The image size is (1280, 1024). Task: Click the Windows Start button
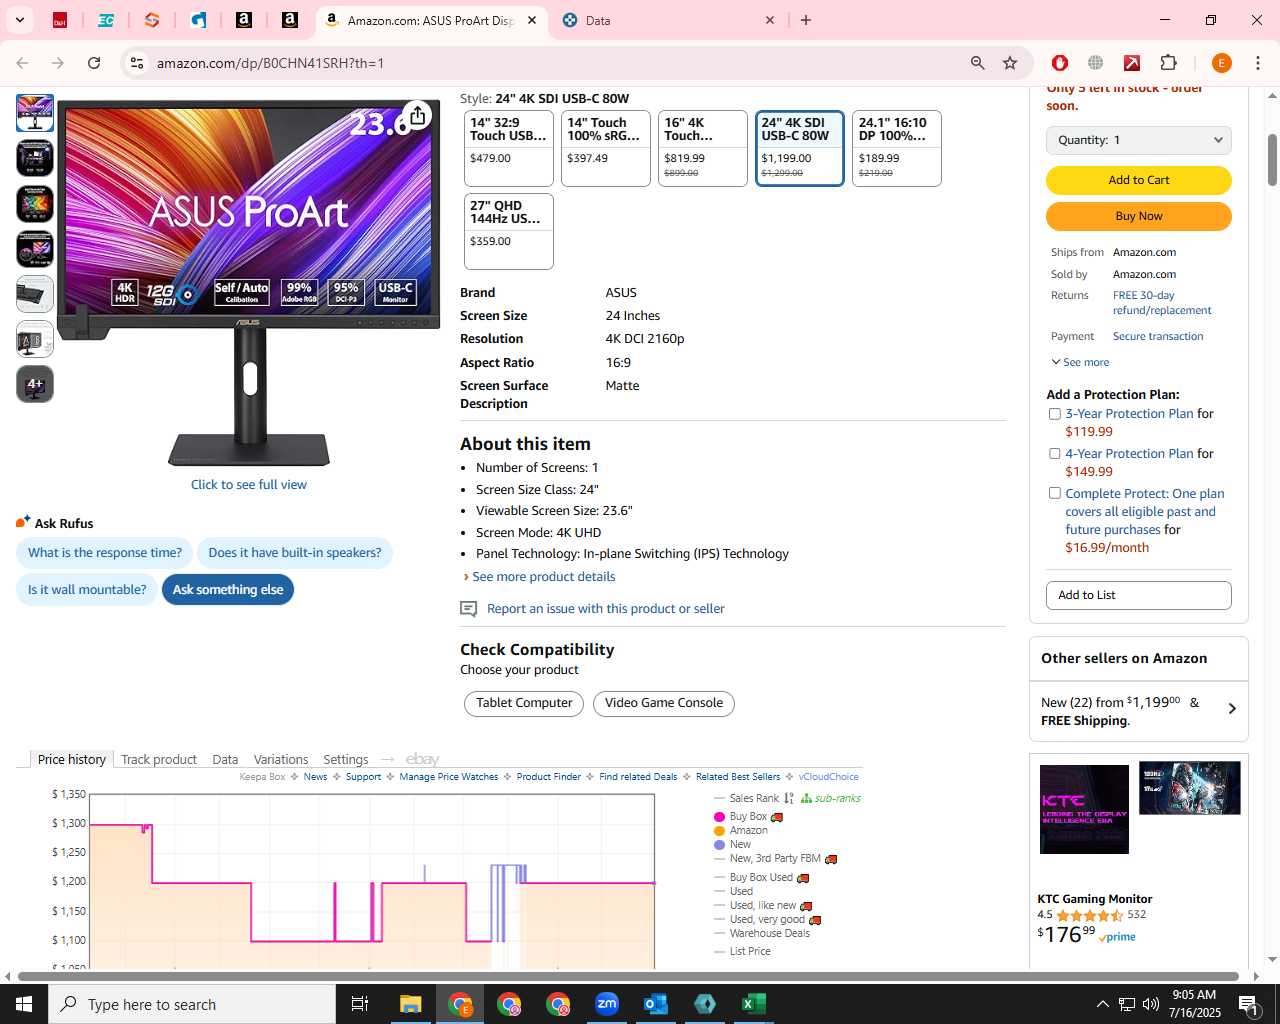pos(24,1004)
